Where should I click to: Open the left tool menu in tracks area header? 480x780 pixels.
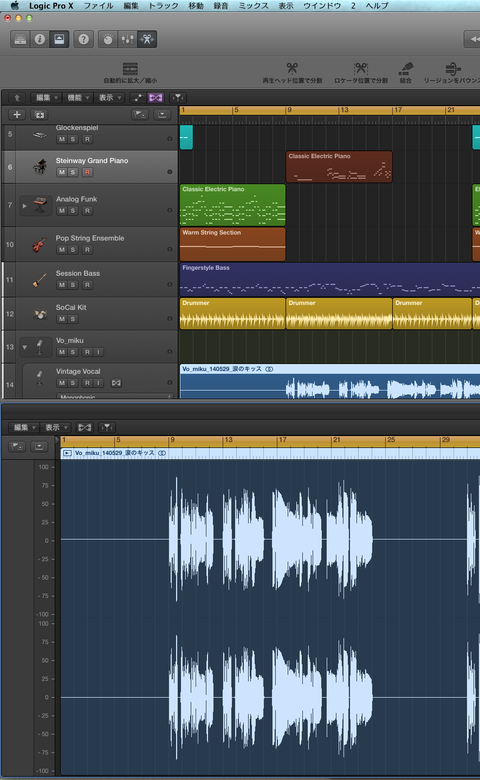tap(140, 115)
